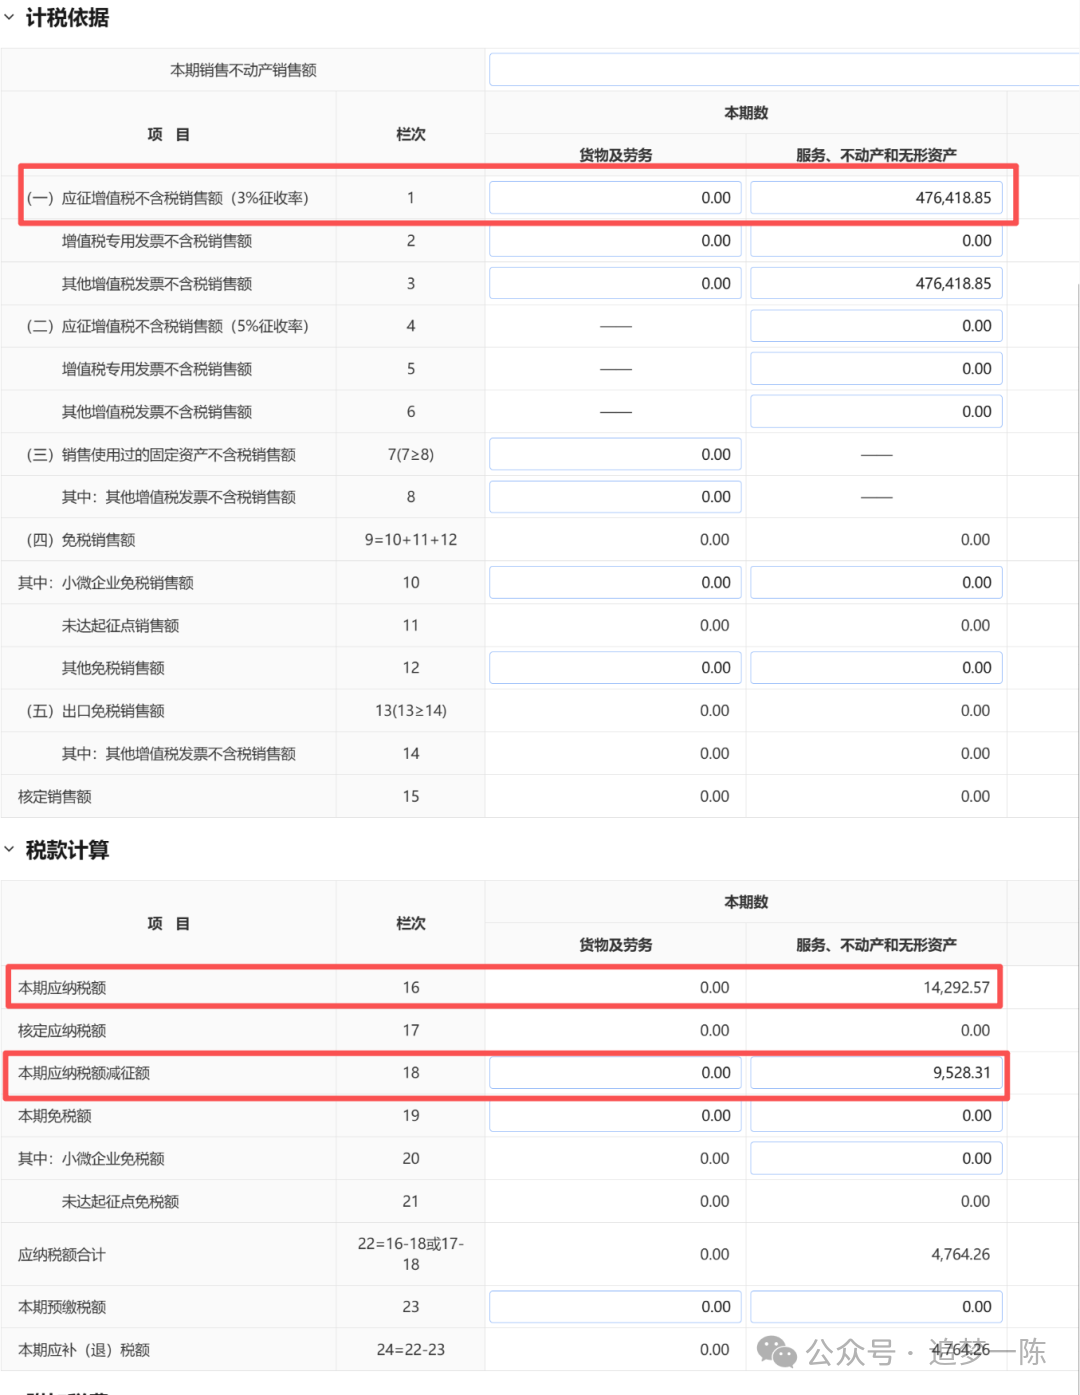Select the 9,528.31 减征额 field in row 18
1080x1395 pixels.
click(875, 1072)
